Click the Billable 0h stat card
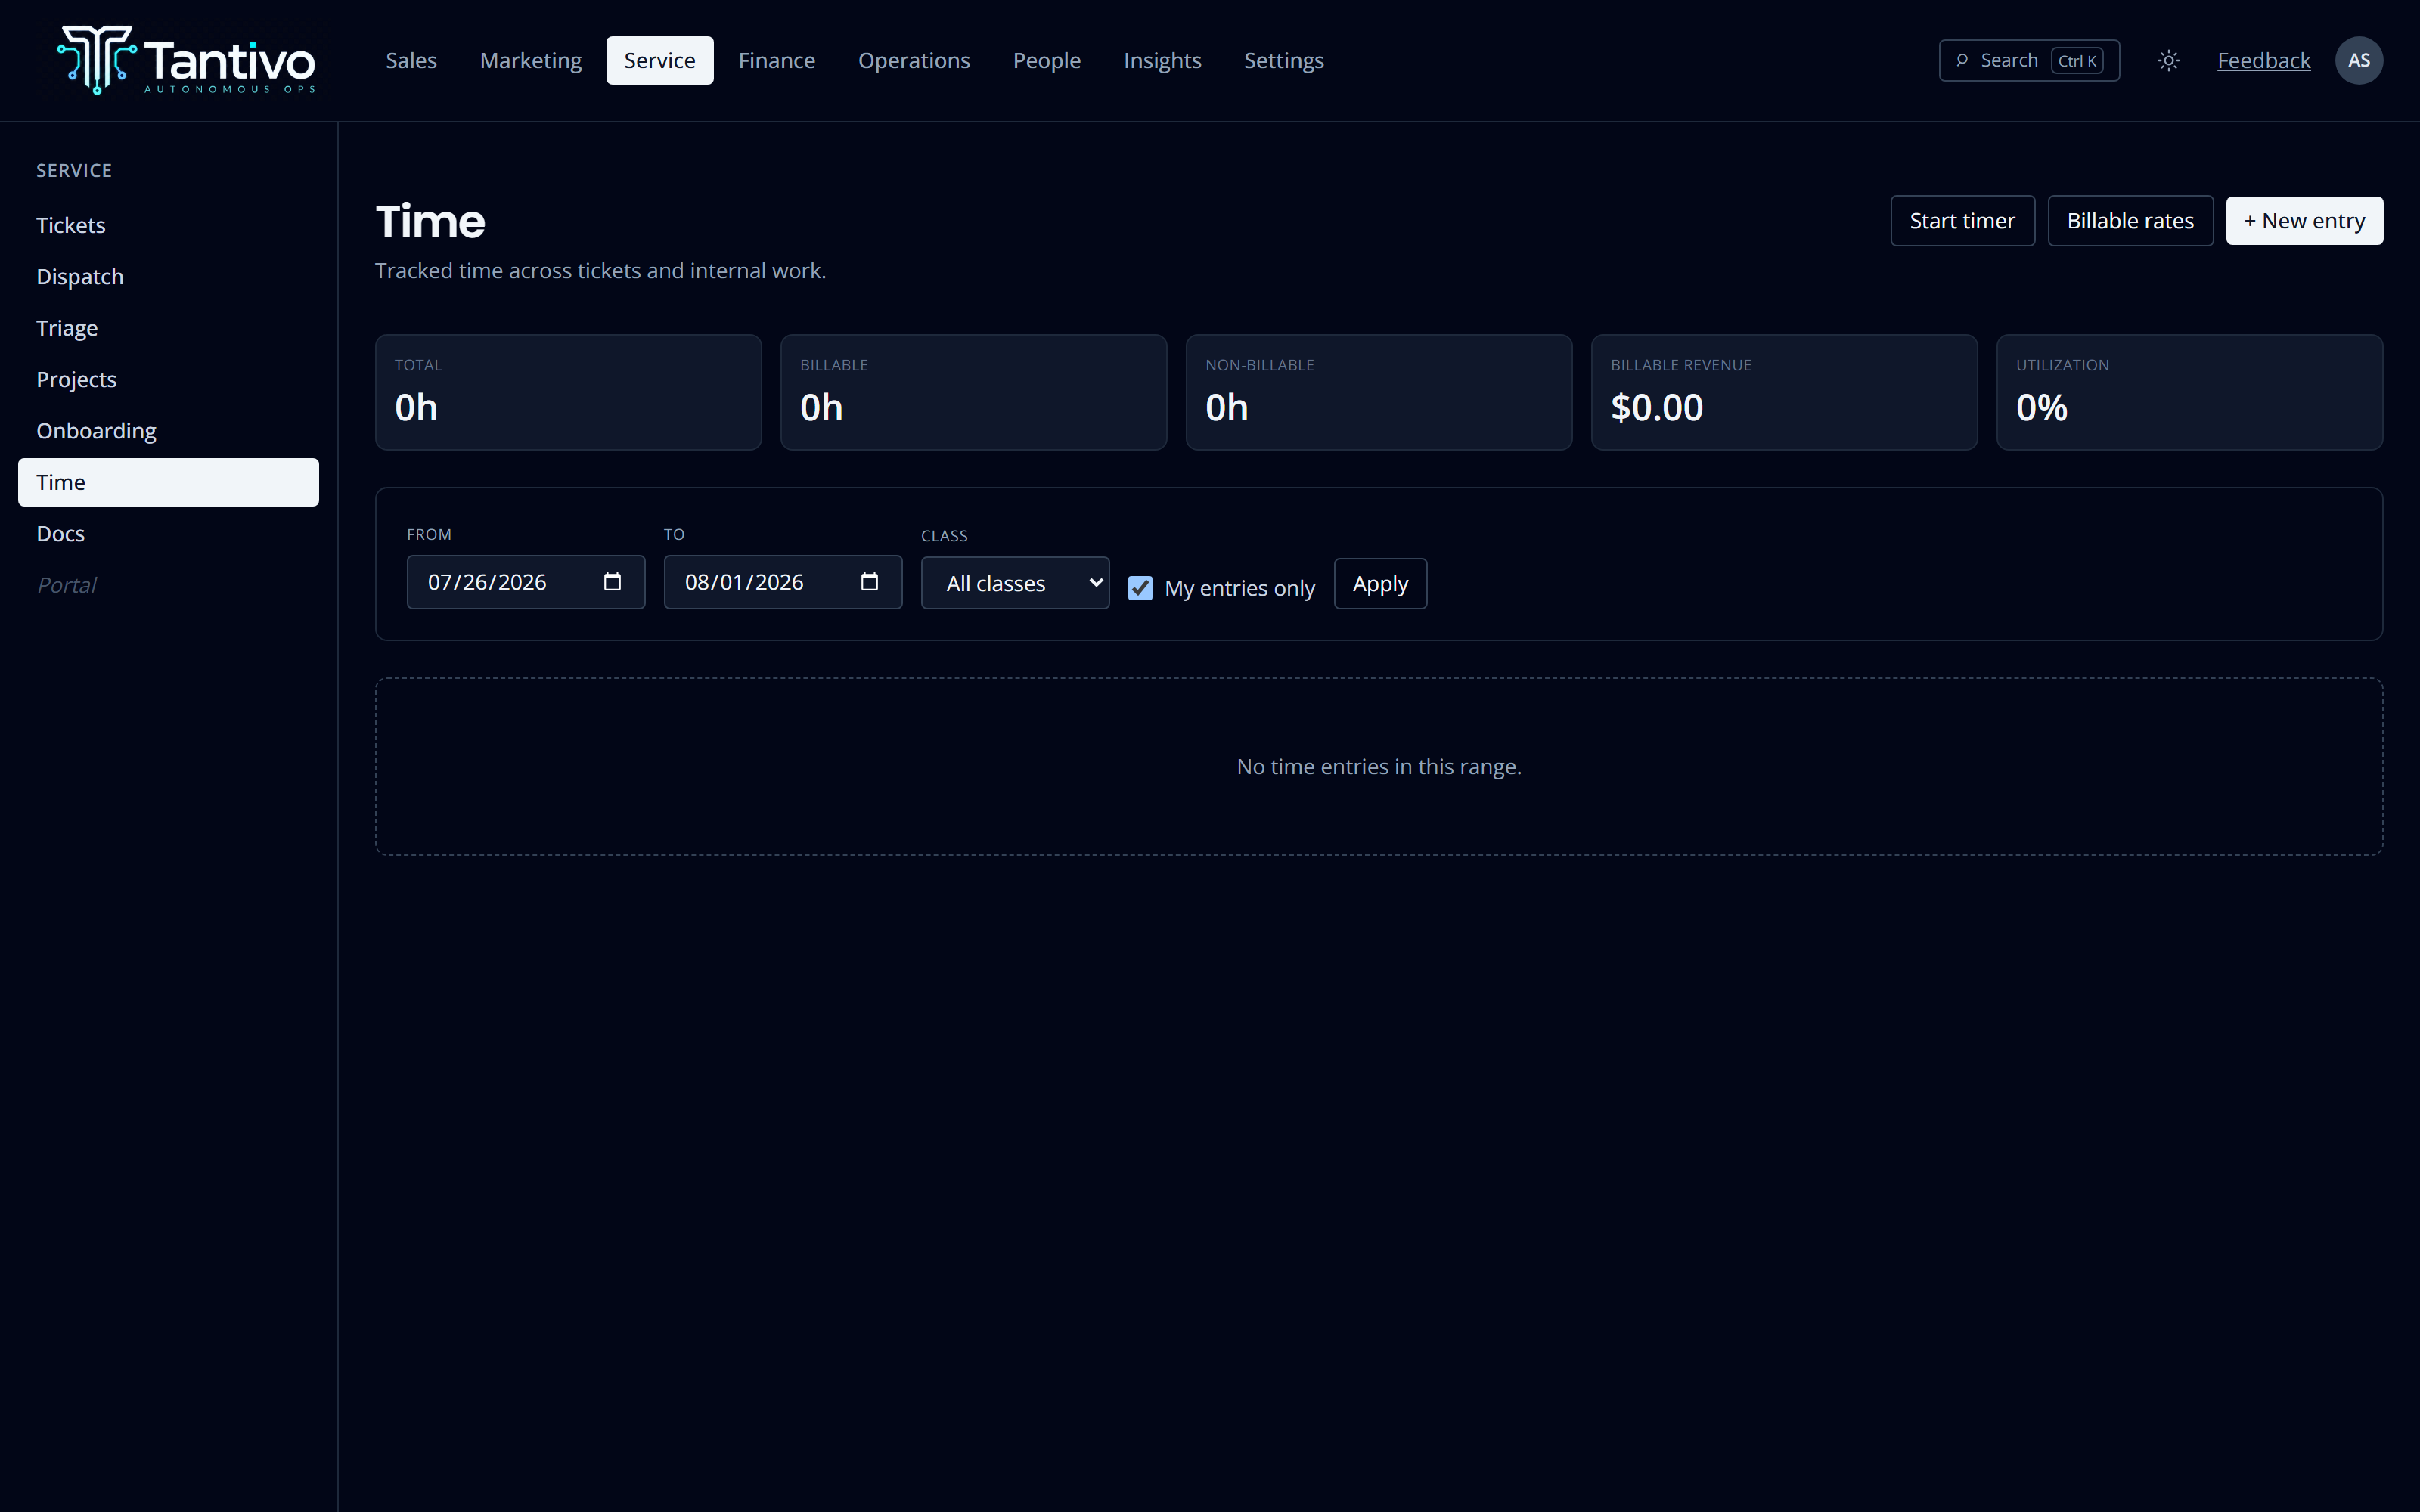 point(973,392)
